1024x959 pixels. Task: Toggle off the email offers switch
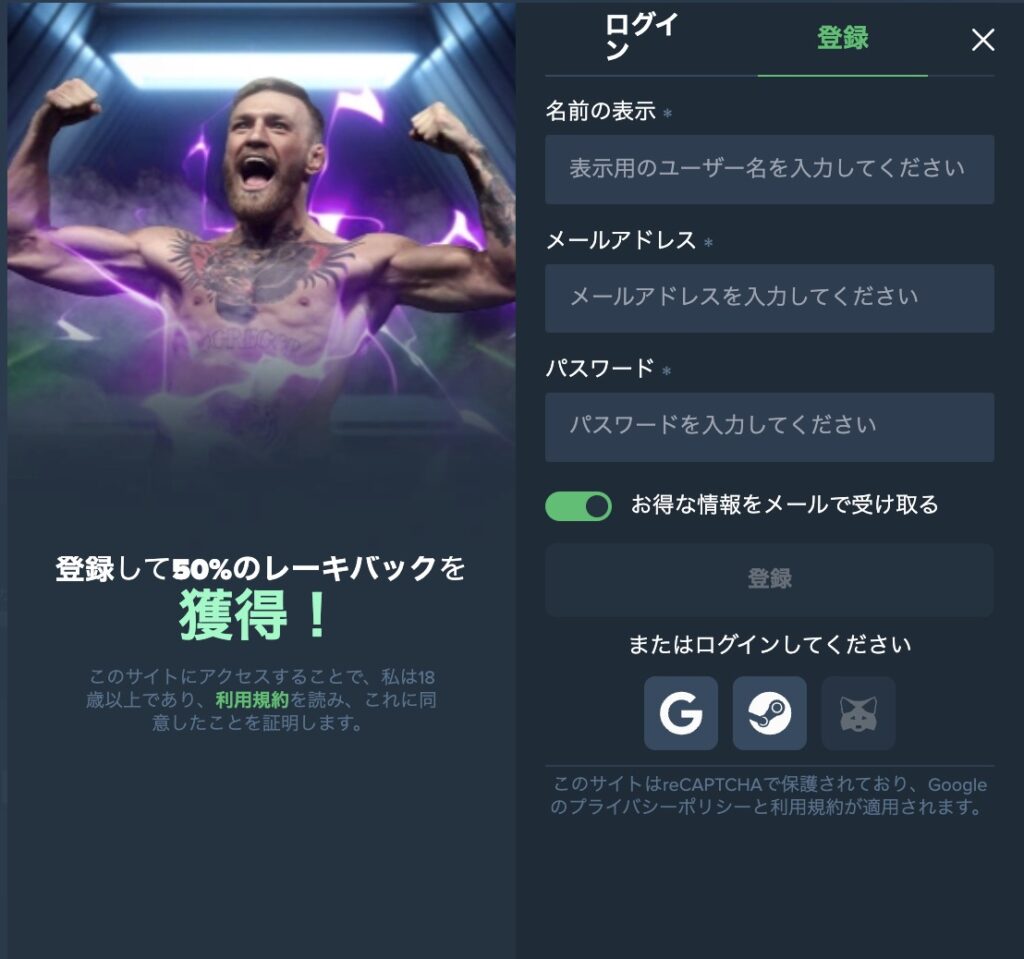[578, 506]
